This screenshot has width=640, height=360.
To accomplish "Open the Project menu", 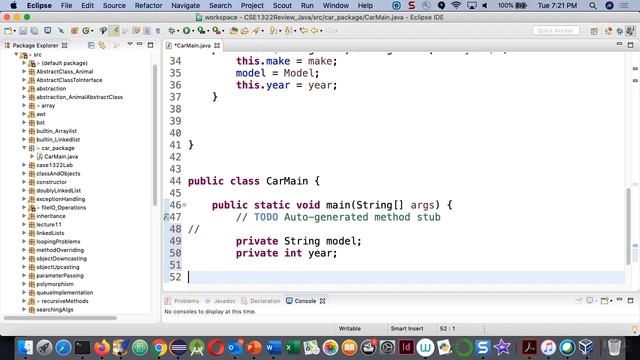I will (252, 6).
